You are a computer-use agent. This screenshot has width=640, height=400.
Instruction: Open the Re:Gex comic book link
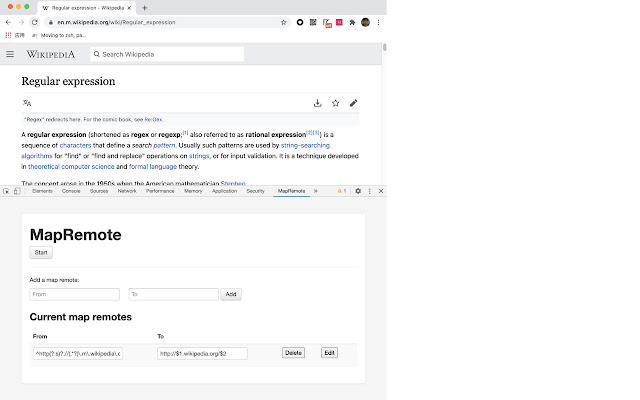[153, 120]
